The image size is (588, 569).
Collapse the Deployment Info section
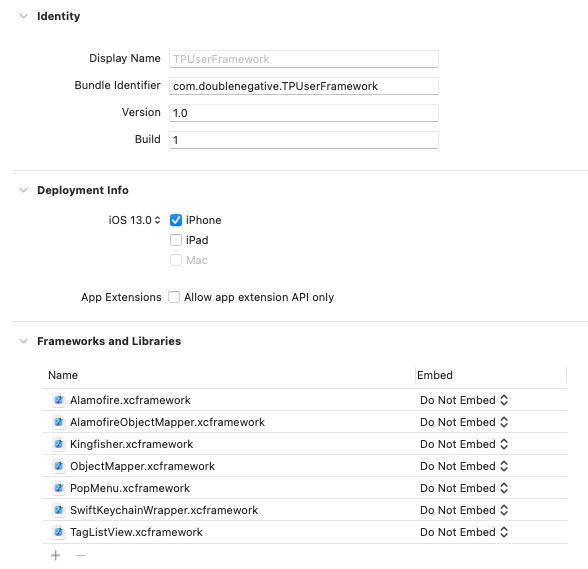(x=24, y=190)
